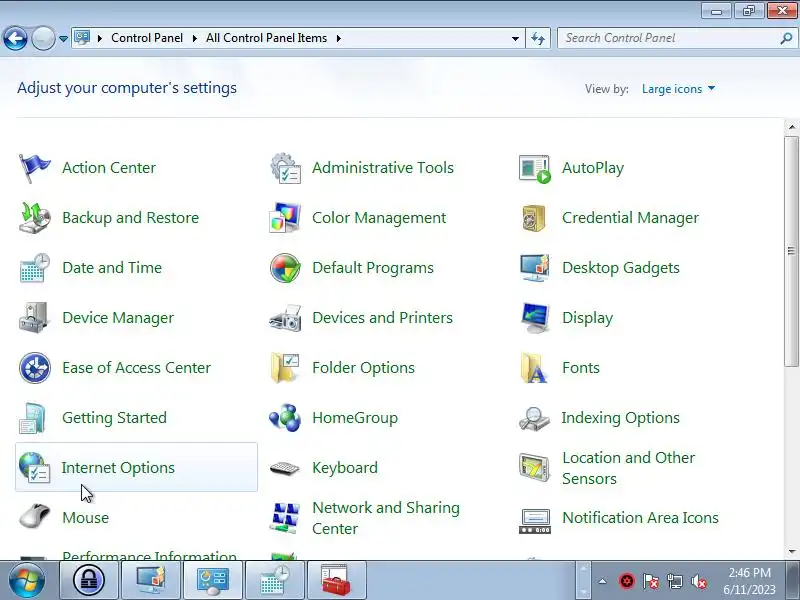Open the Indexing Options magnifier icon

(534, 418)
